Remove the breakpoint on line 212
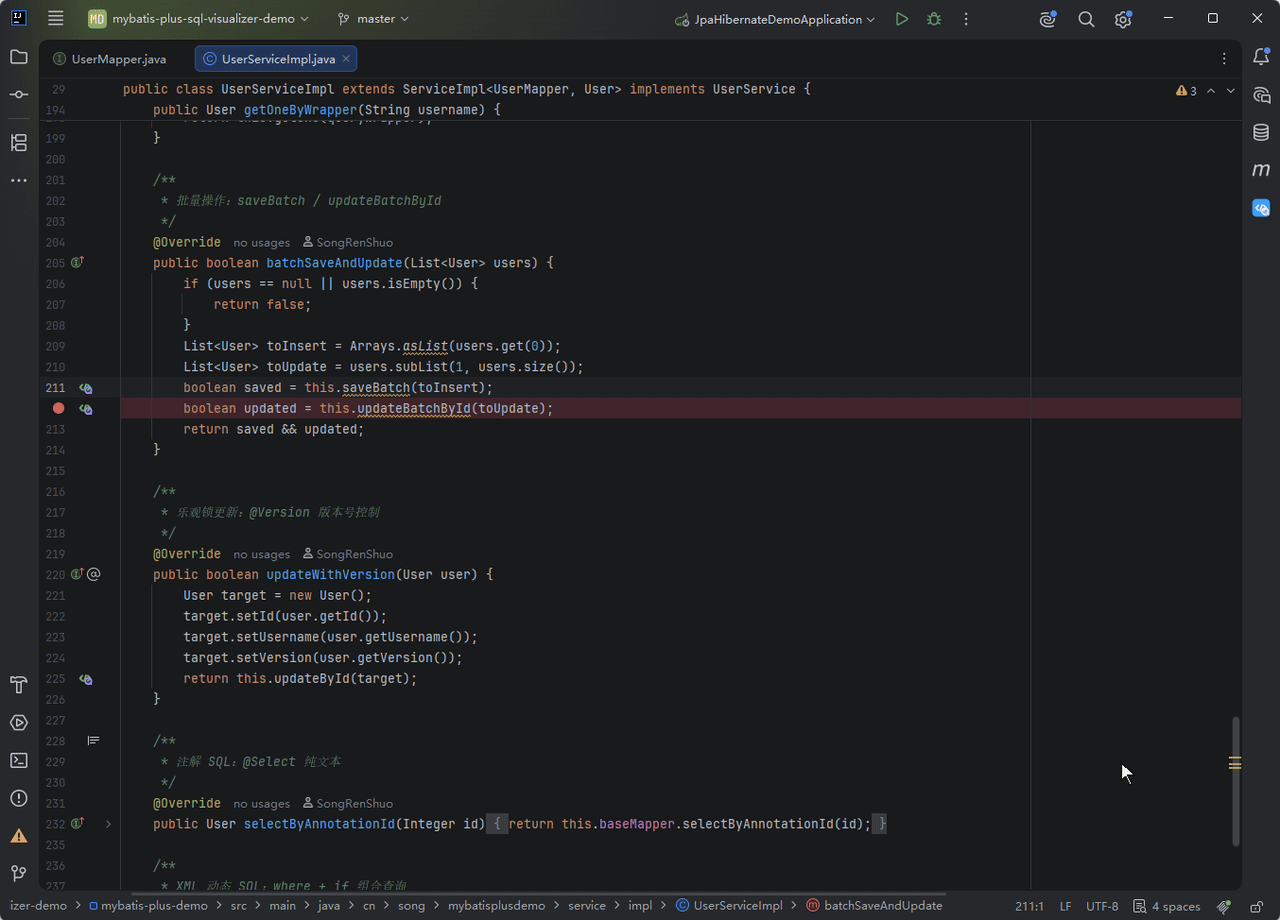Image resolution: width=1280 pixels, height=920 pixels. point(58,408)
